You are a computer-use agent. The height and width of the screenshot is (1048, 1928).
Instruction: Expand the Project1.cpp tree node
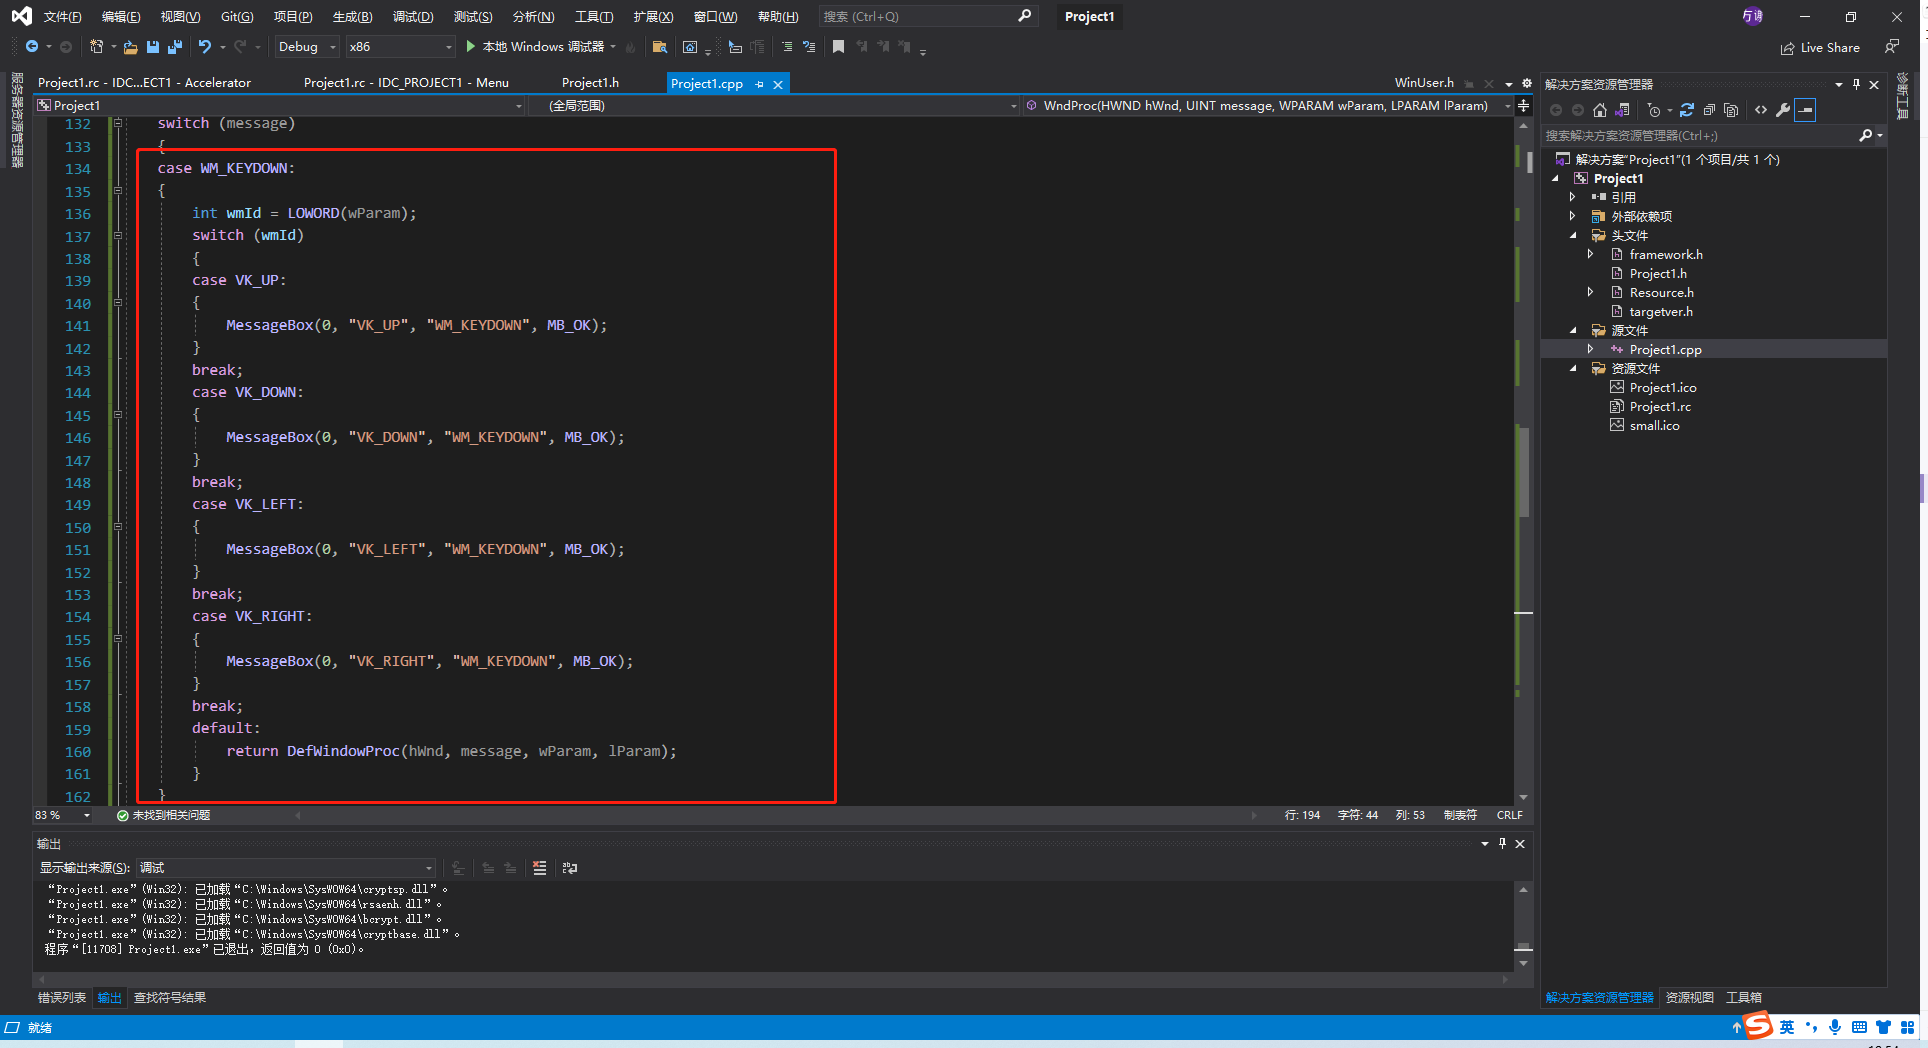(x=1591, y=350)
